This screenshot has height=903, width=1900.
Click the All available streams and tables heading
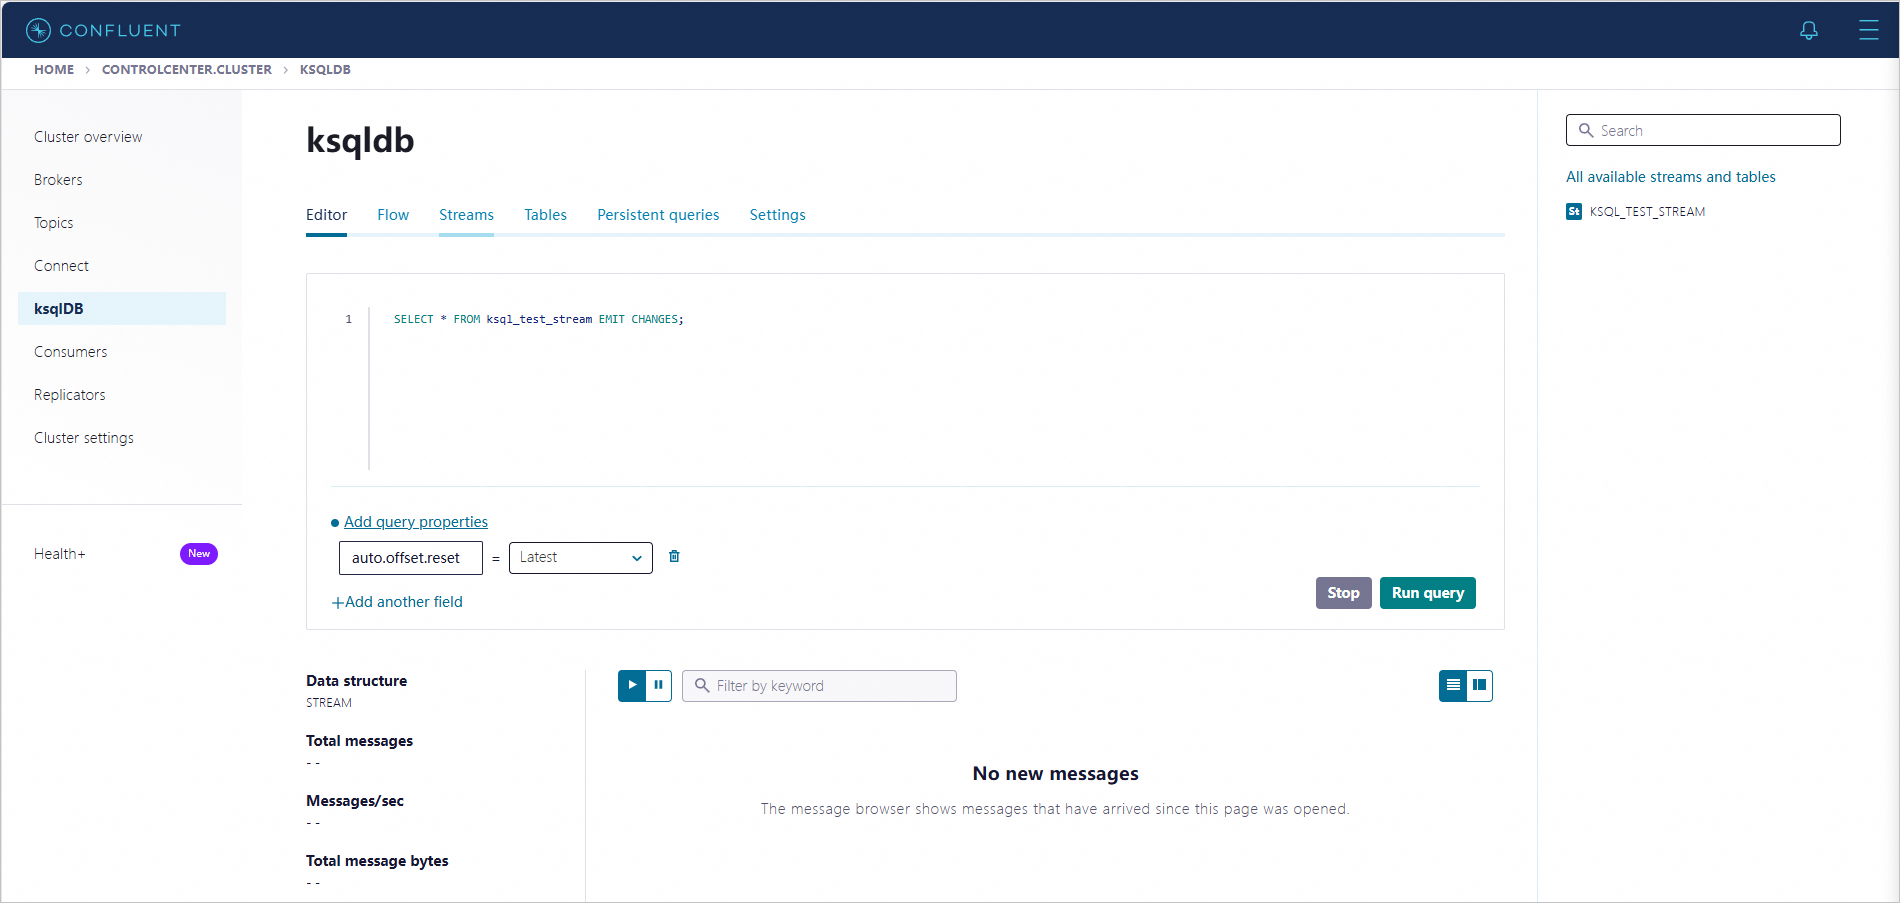(x=1671, y=177)
